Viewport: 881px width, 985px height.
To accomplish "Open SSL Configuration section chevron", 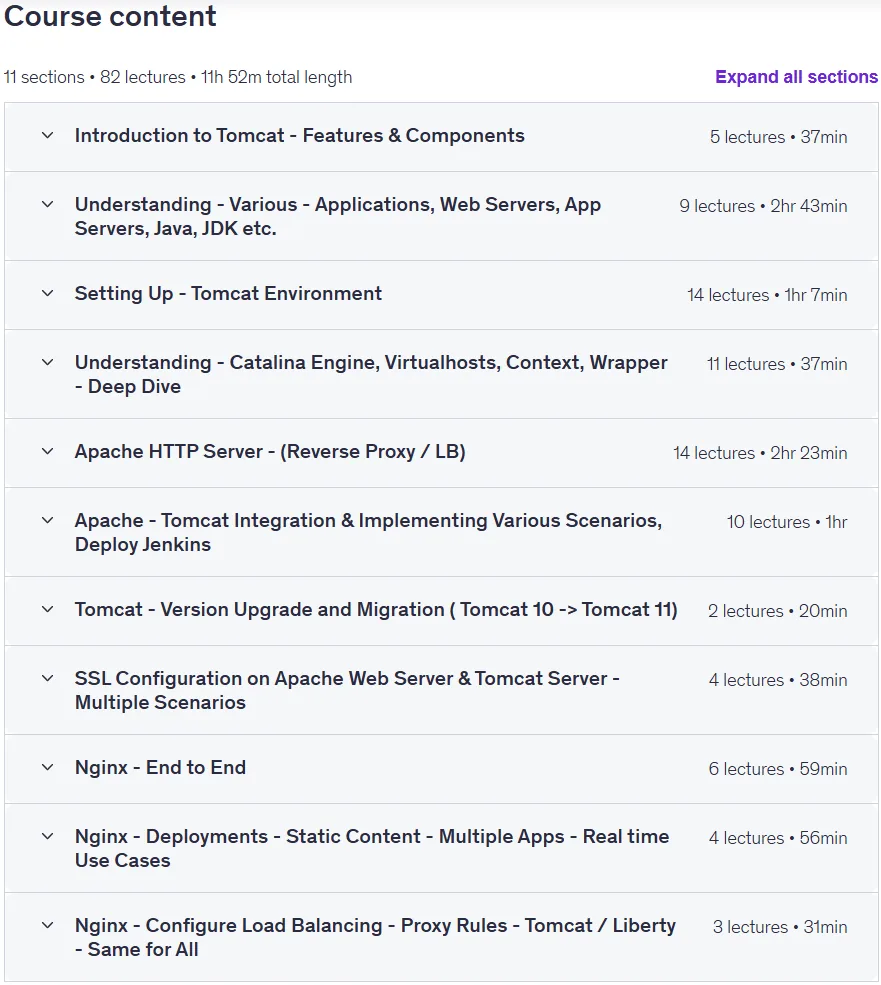I will [x=48, y=678].
